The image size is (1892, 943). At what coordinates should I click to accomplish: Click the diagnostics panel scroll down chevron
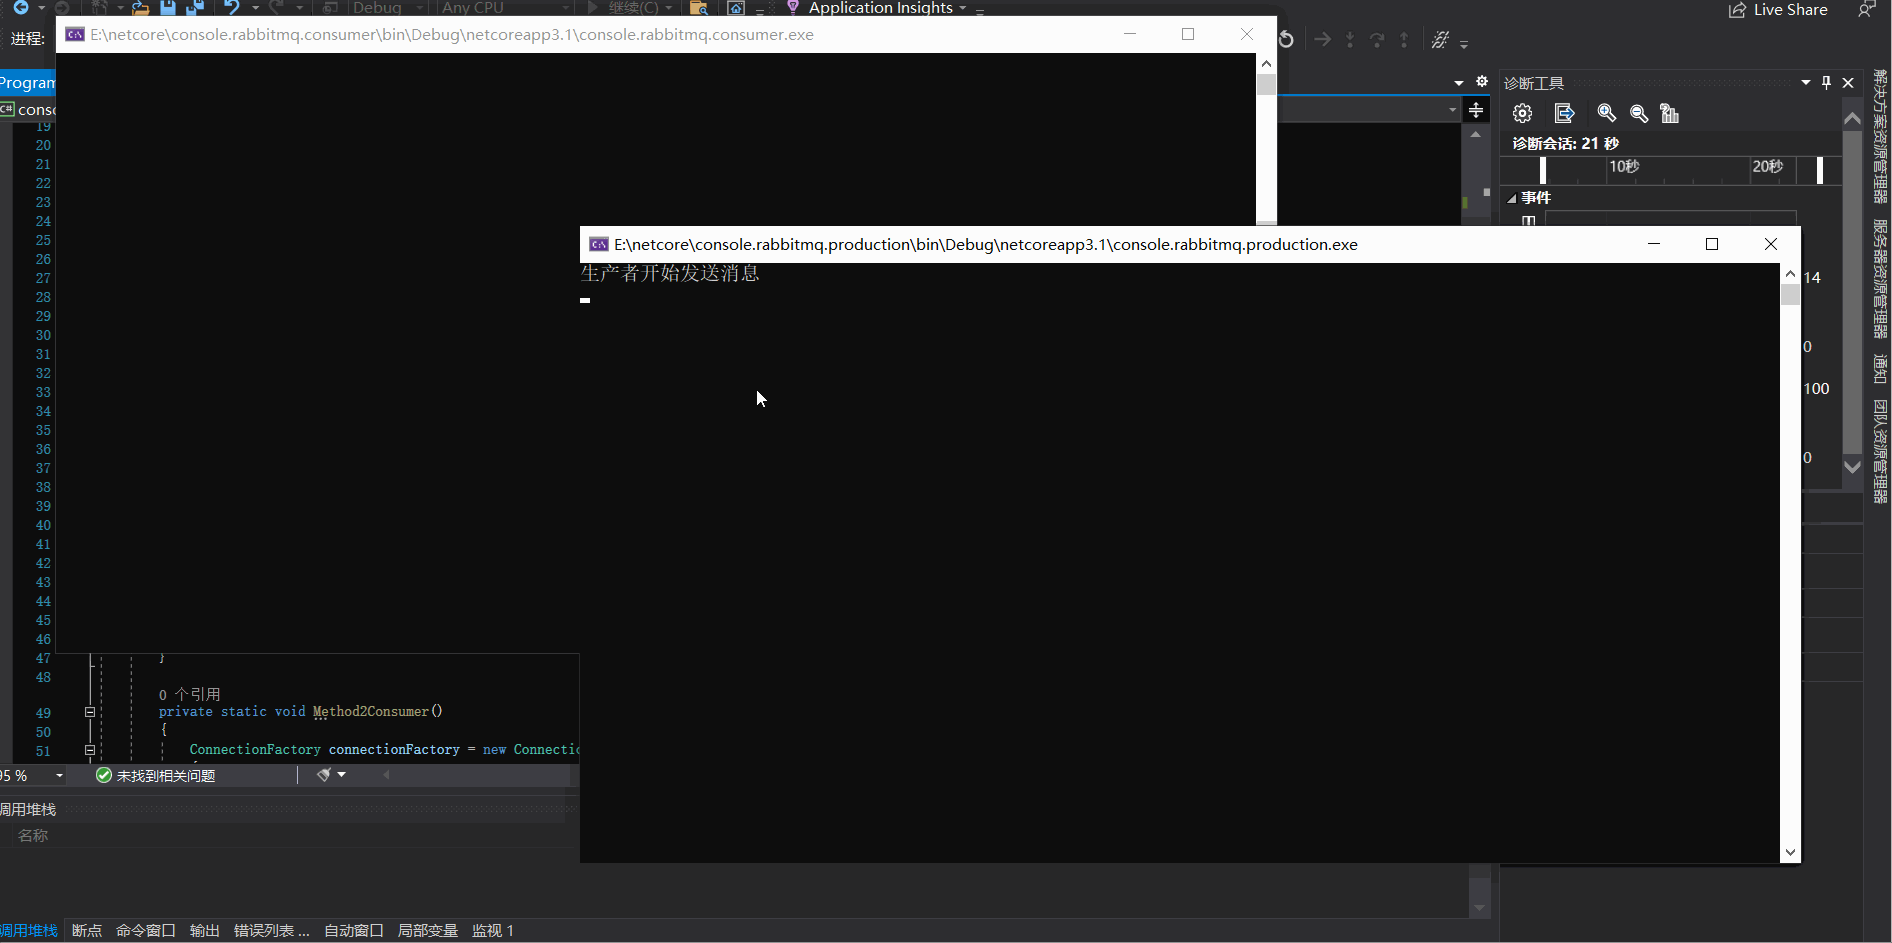tap(1852, 467)
